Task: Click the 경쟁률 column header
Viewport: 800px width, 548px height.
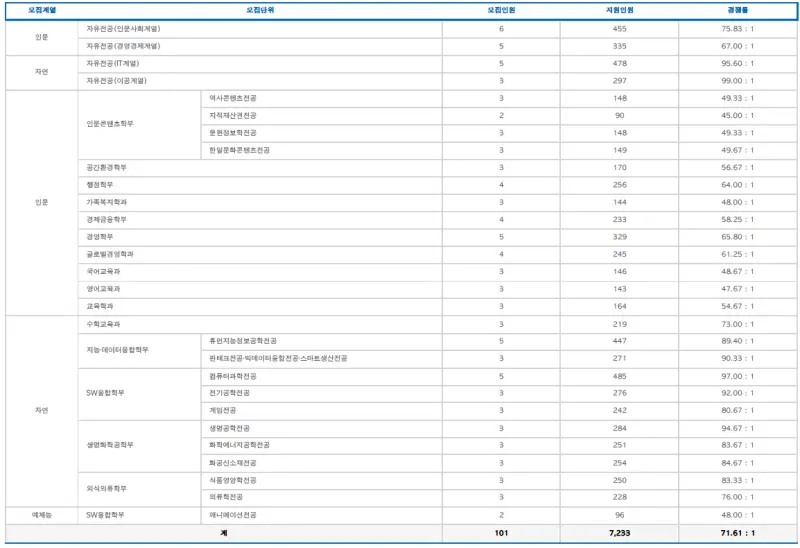Action: [737, 10]
